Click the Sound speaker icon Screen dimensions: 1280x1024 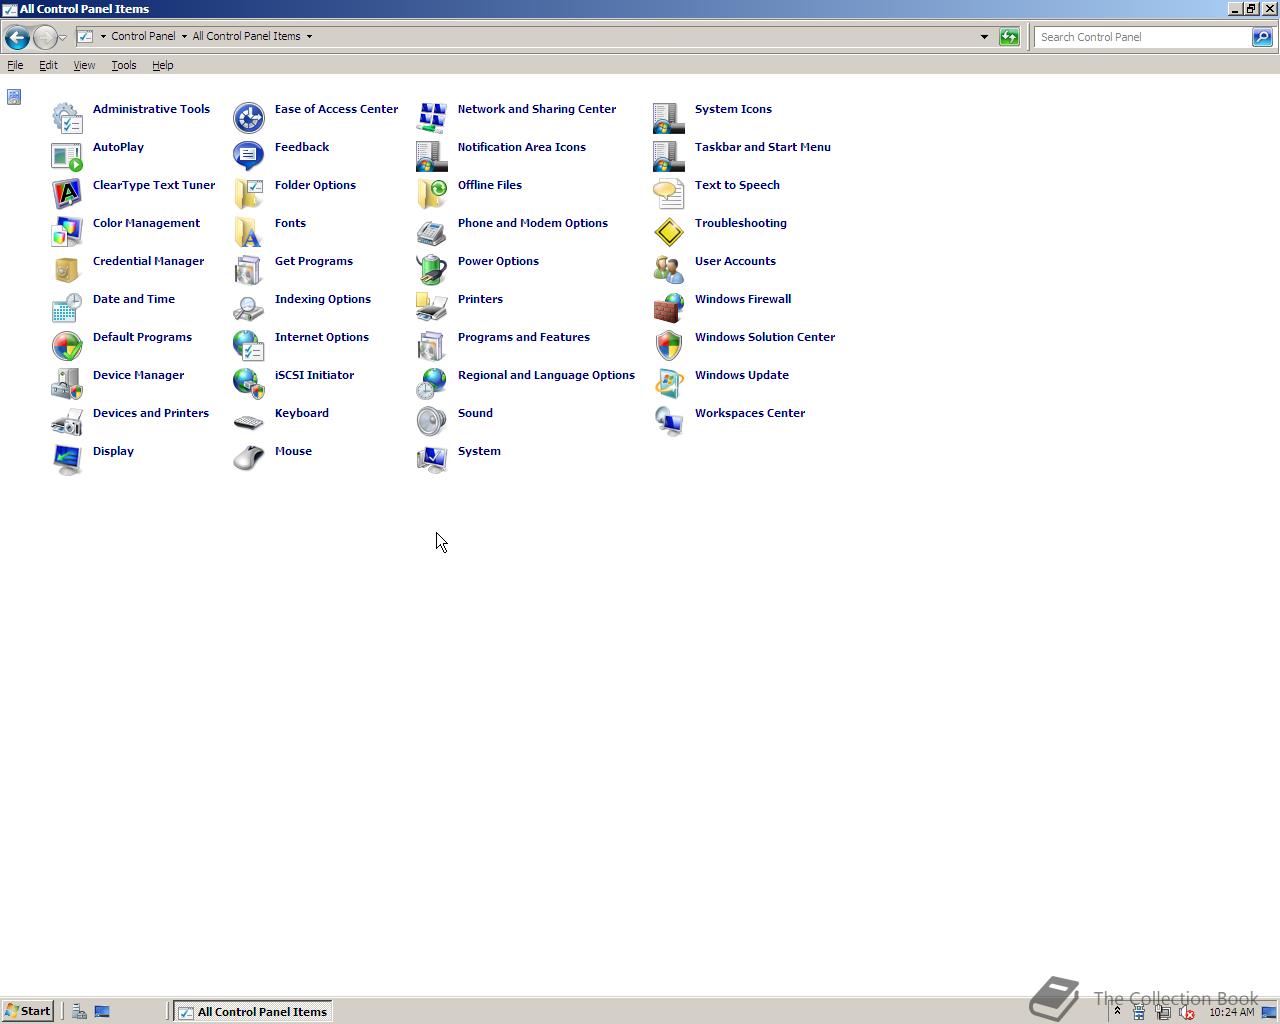[432, 422]
